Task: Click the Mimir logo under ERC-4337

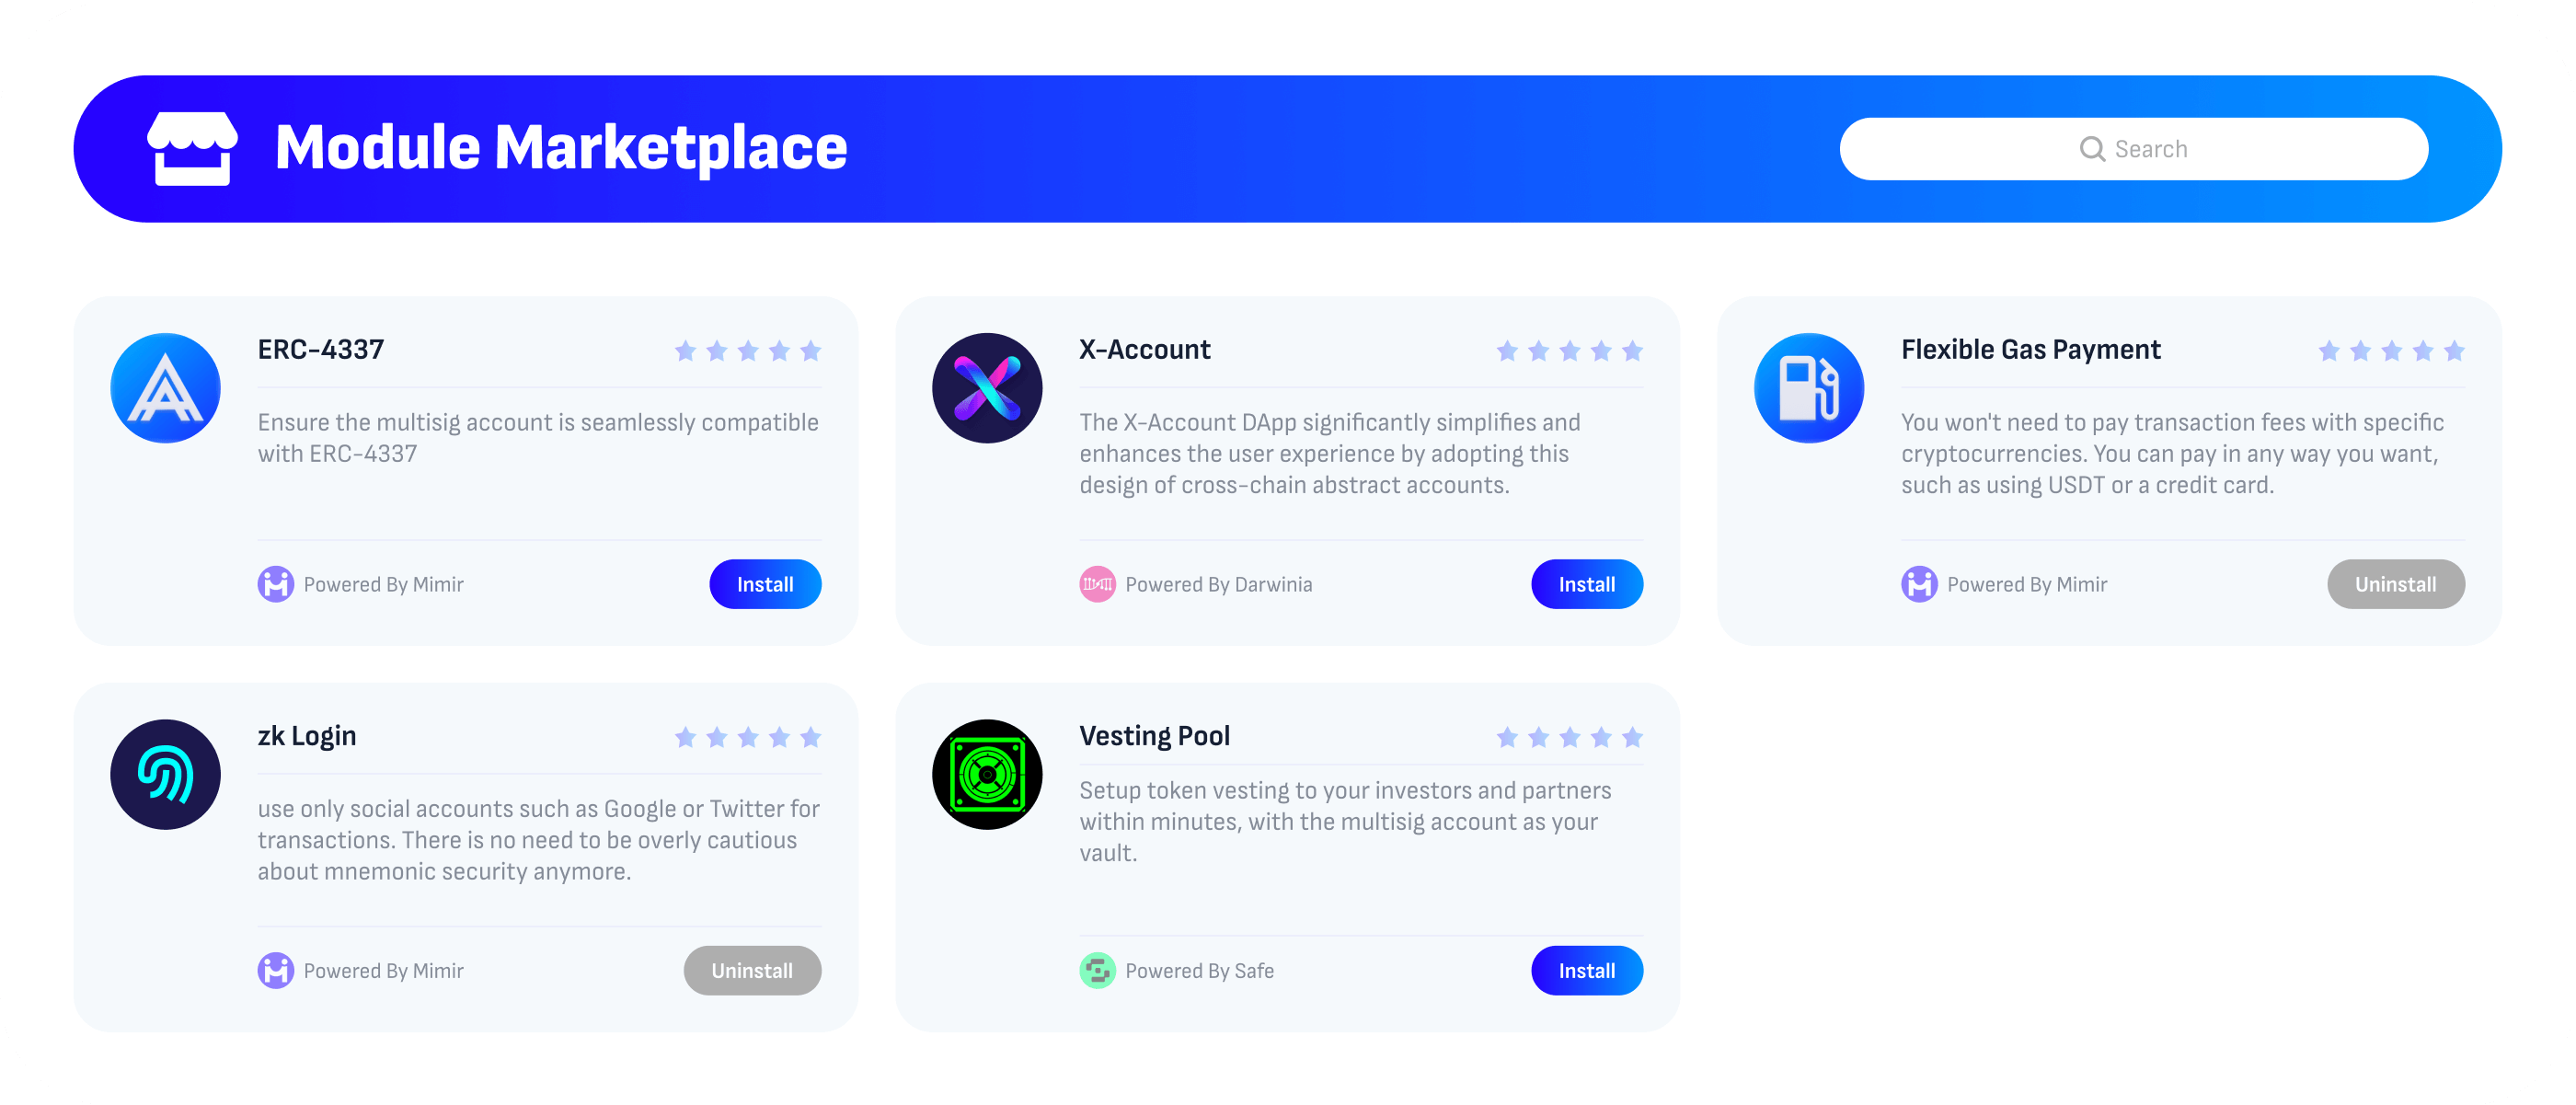Action: (275, 584)
